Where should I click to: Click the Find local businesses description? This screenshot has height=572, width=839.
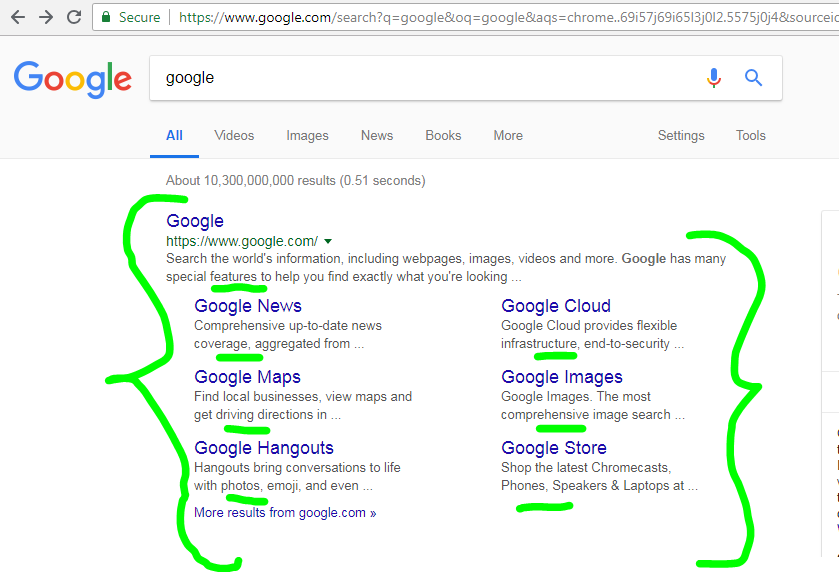pyautogui.click(x=303, y=406)
